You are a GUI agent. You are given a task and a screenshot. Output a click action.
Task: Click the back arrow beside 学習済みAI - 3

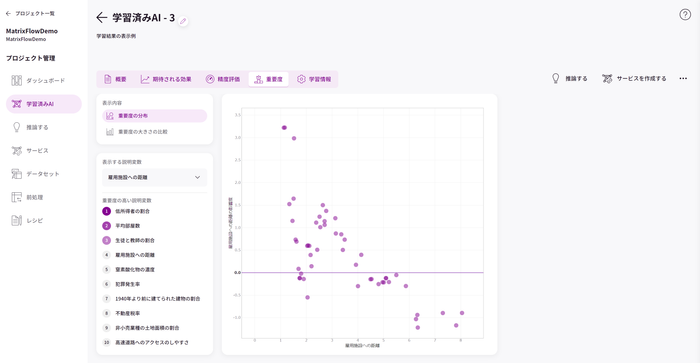tap(102, 17)
